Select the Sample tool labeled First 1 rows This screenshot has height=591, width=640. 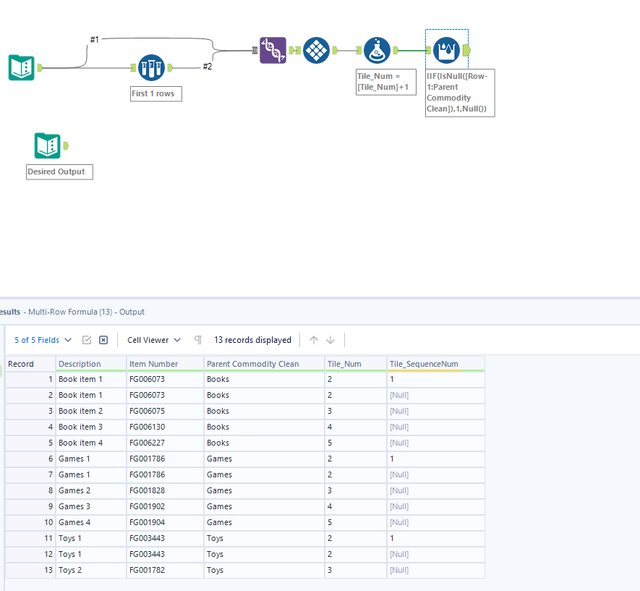point(151,67)
